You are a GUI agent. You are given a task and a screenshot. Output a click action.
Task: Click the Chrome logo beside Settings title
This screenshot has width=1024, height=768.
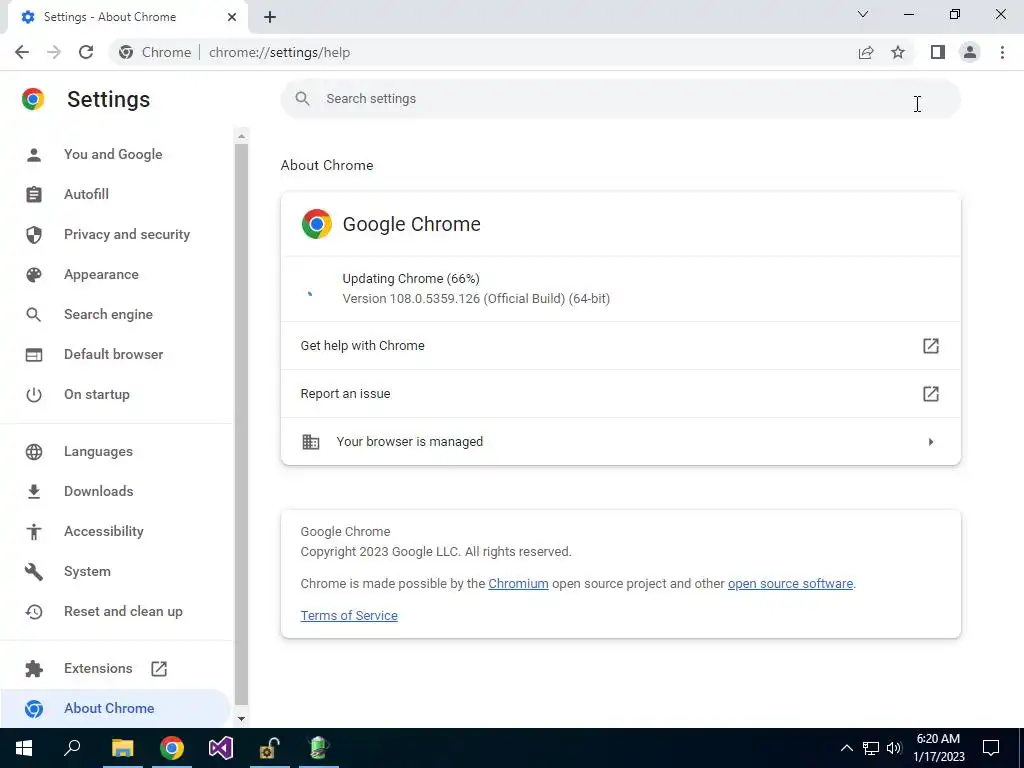click(33, 99)
